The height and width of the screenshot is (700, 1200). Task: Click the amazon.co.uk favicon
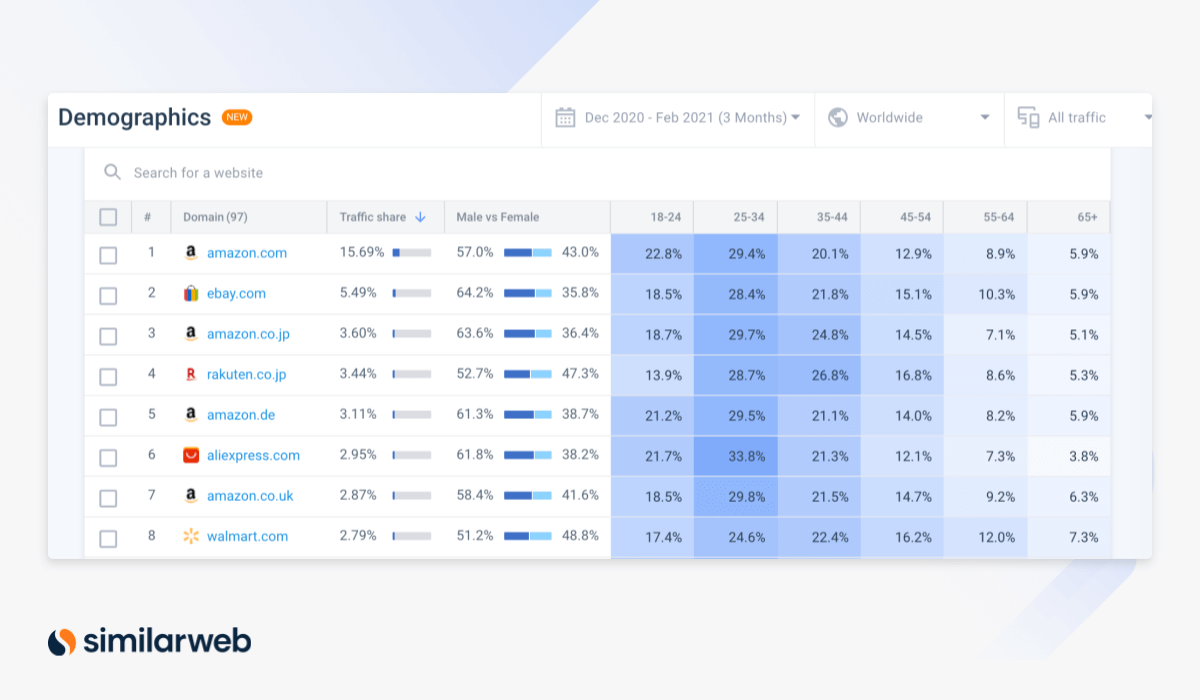pos(191,495)
